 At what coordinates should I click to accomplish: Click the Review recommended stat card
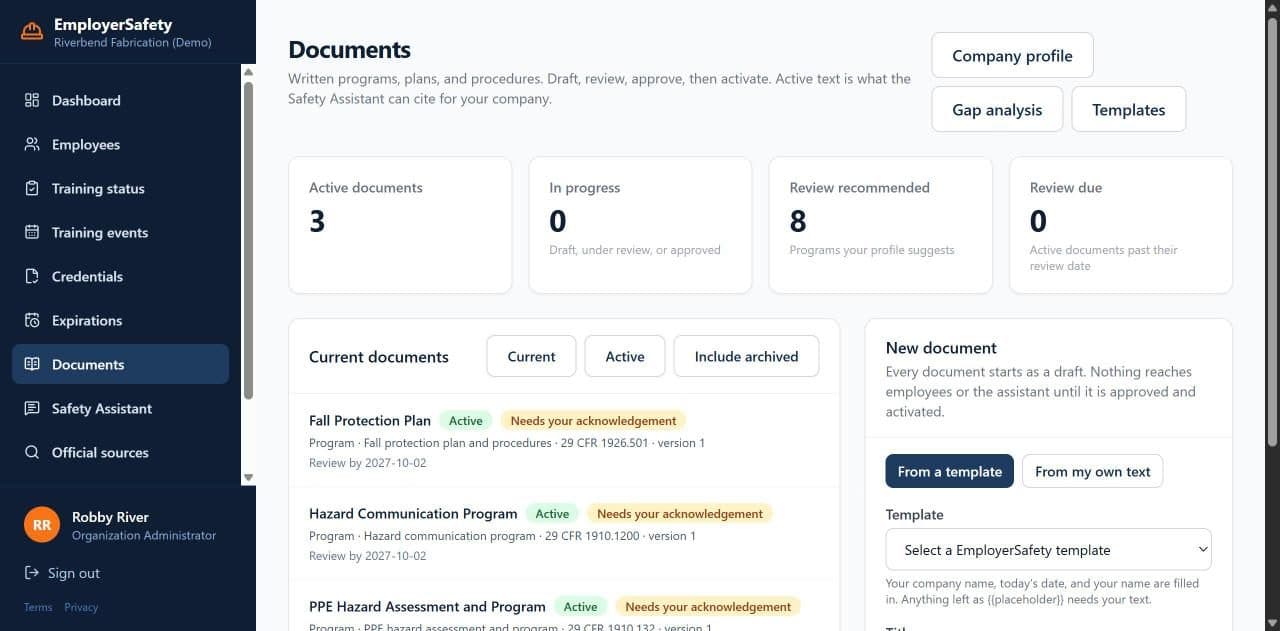coord(880,225)
